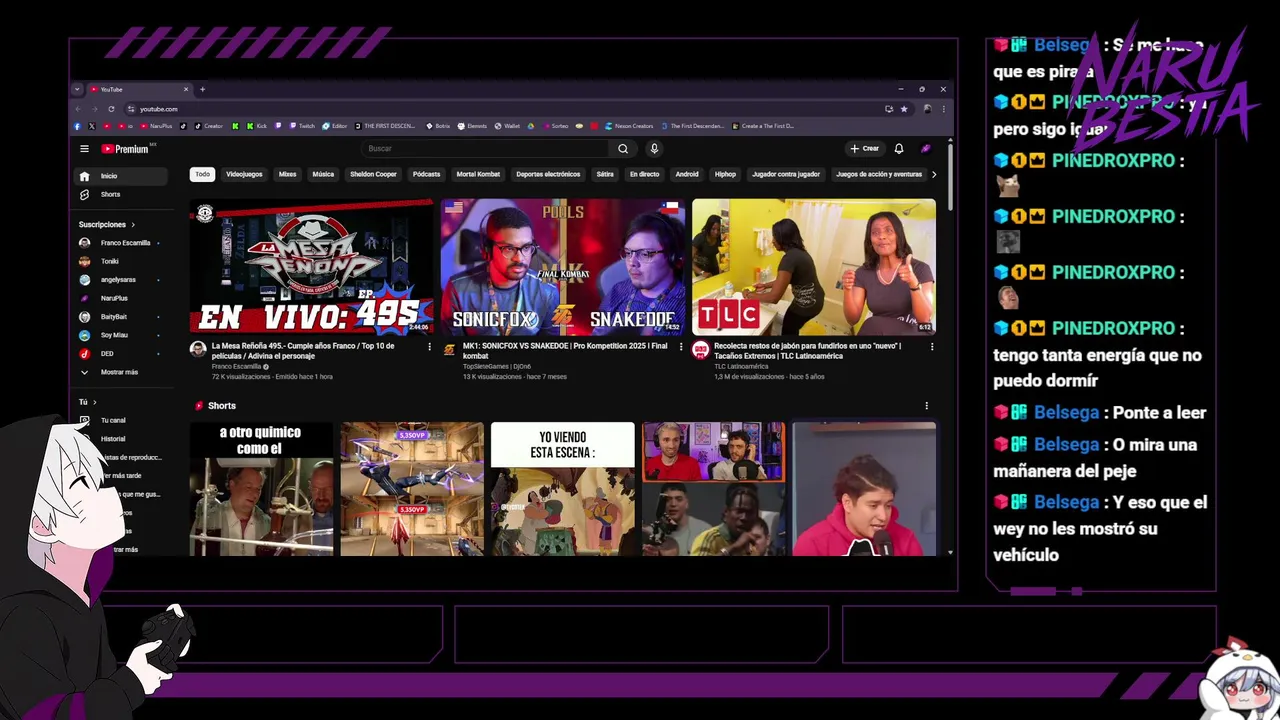This screenshot has width=1280, height=720.
Task: Select the Videojuegos filter chip
Action: [x=244, y=174]
